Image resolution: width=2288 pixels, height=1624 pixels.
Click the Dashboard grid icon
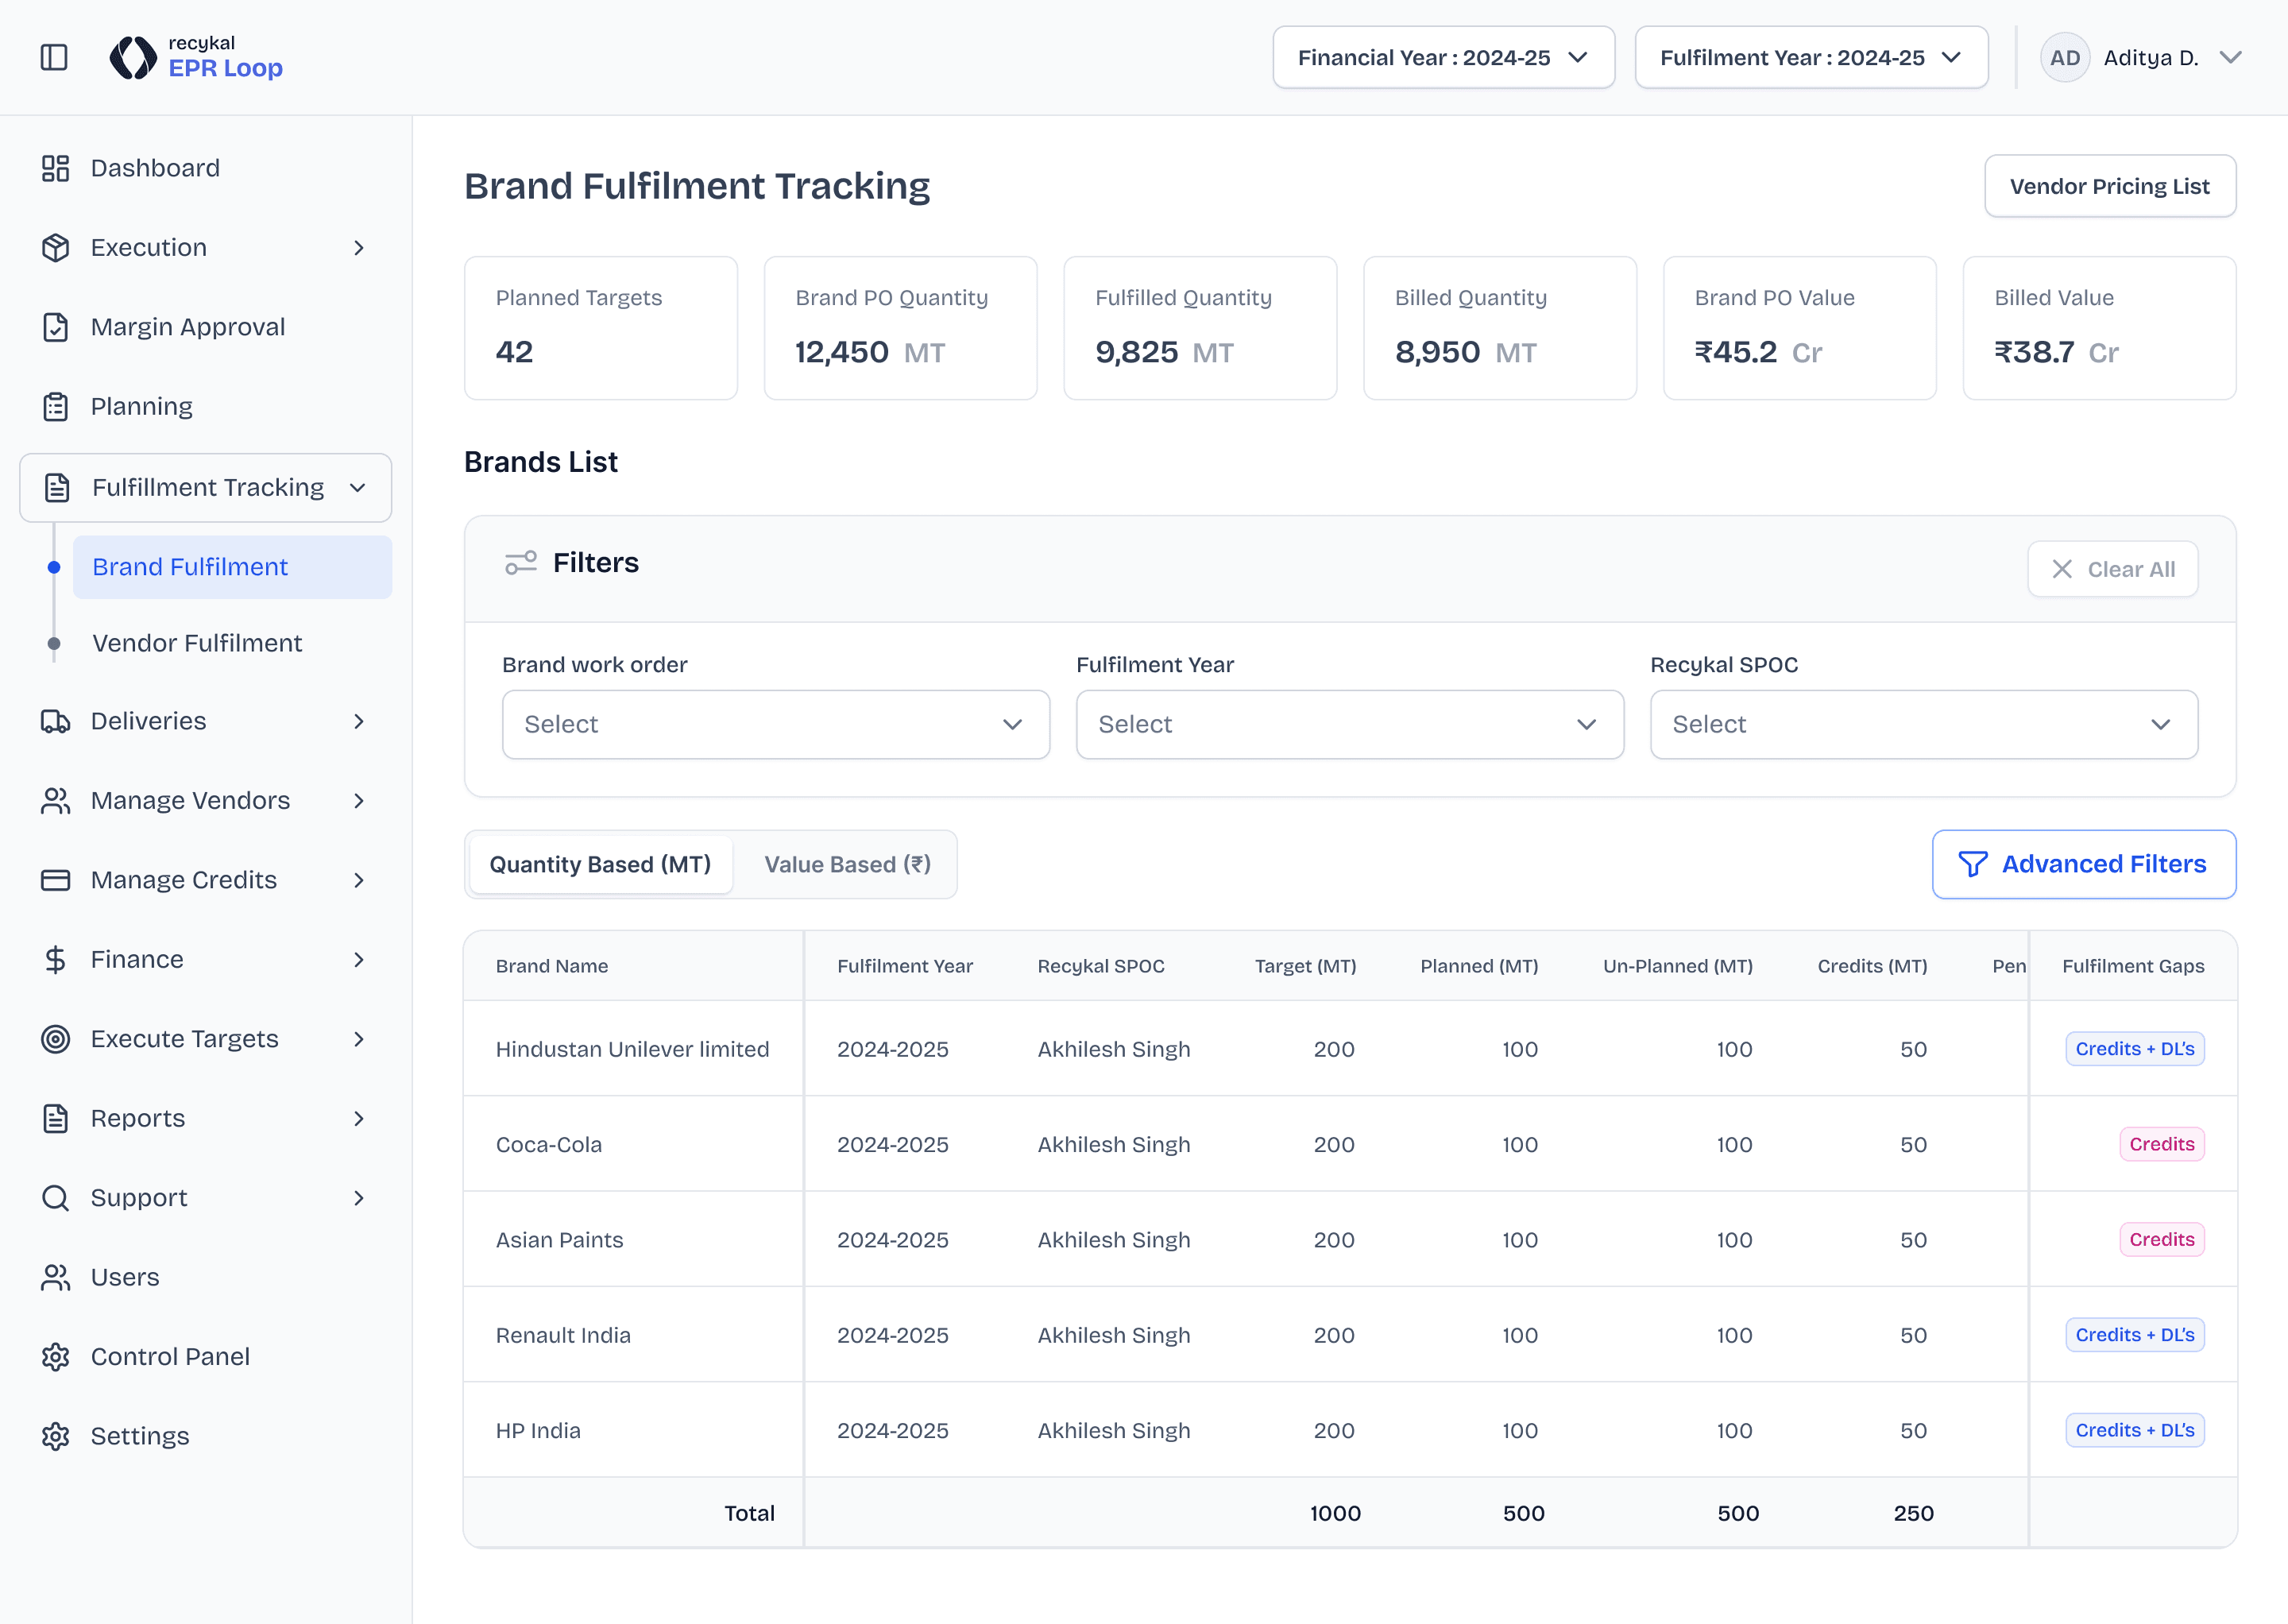55,168
